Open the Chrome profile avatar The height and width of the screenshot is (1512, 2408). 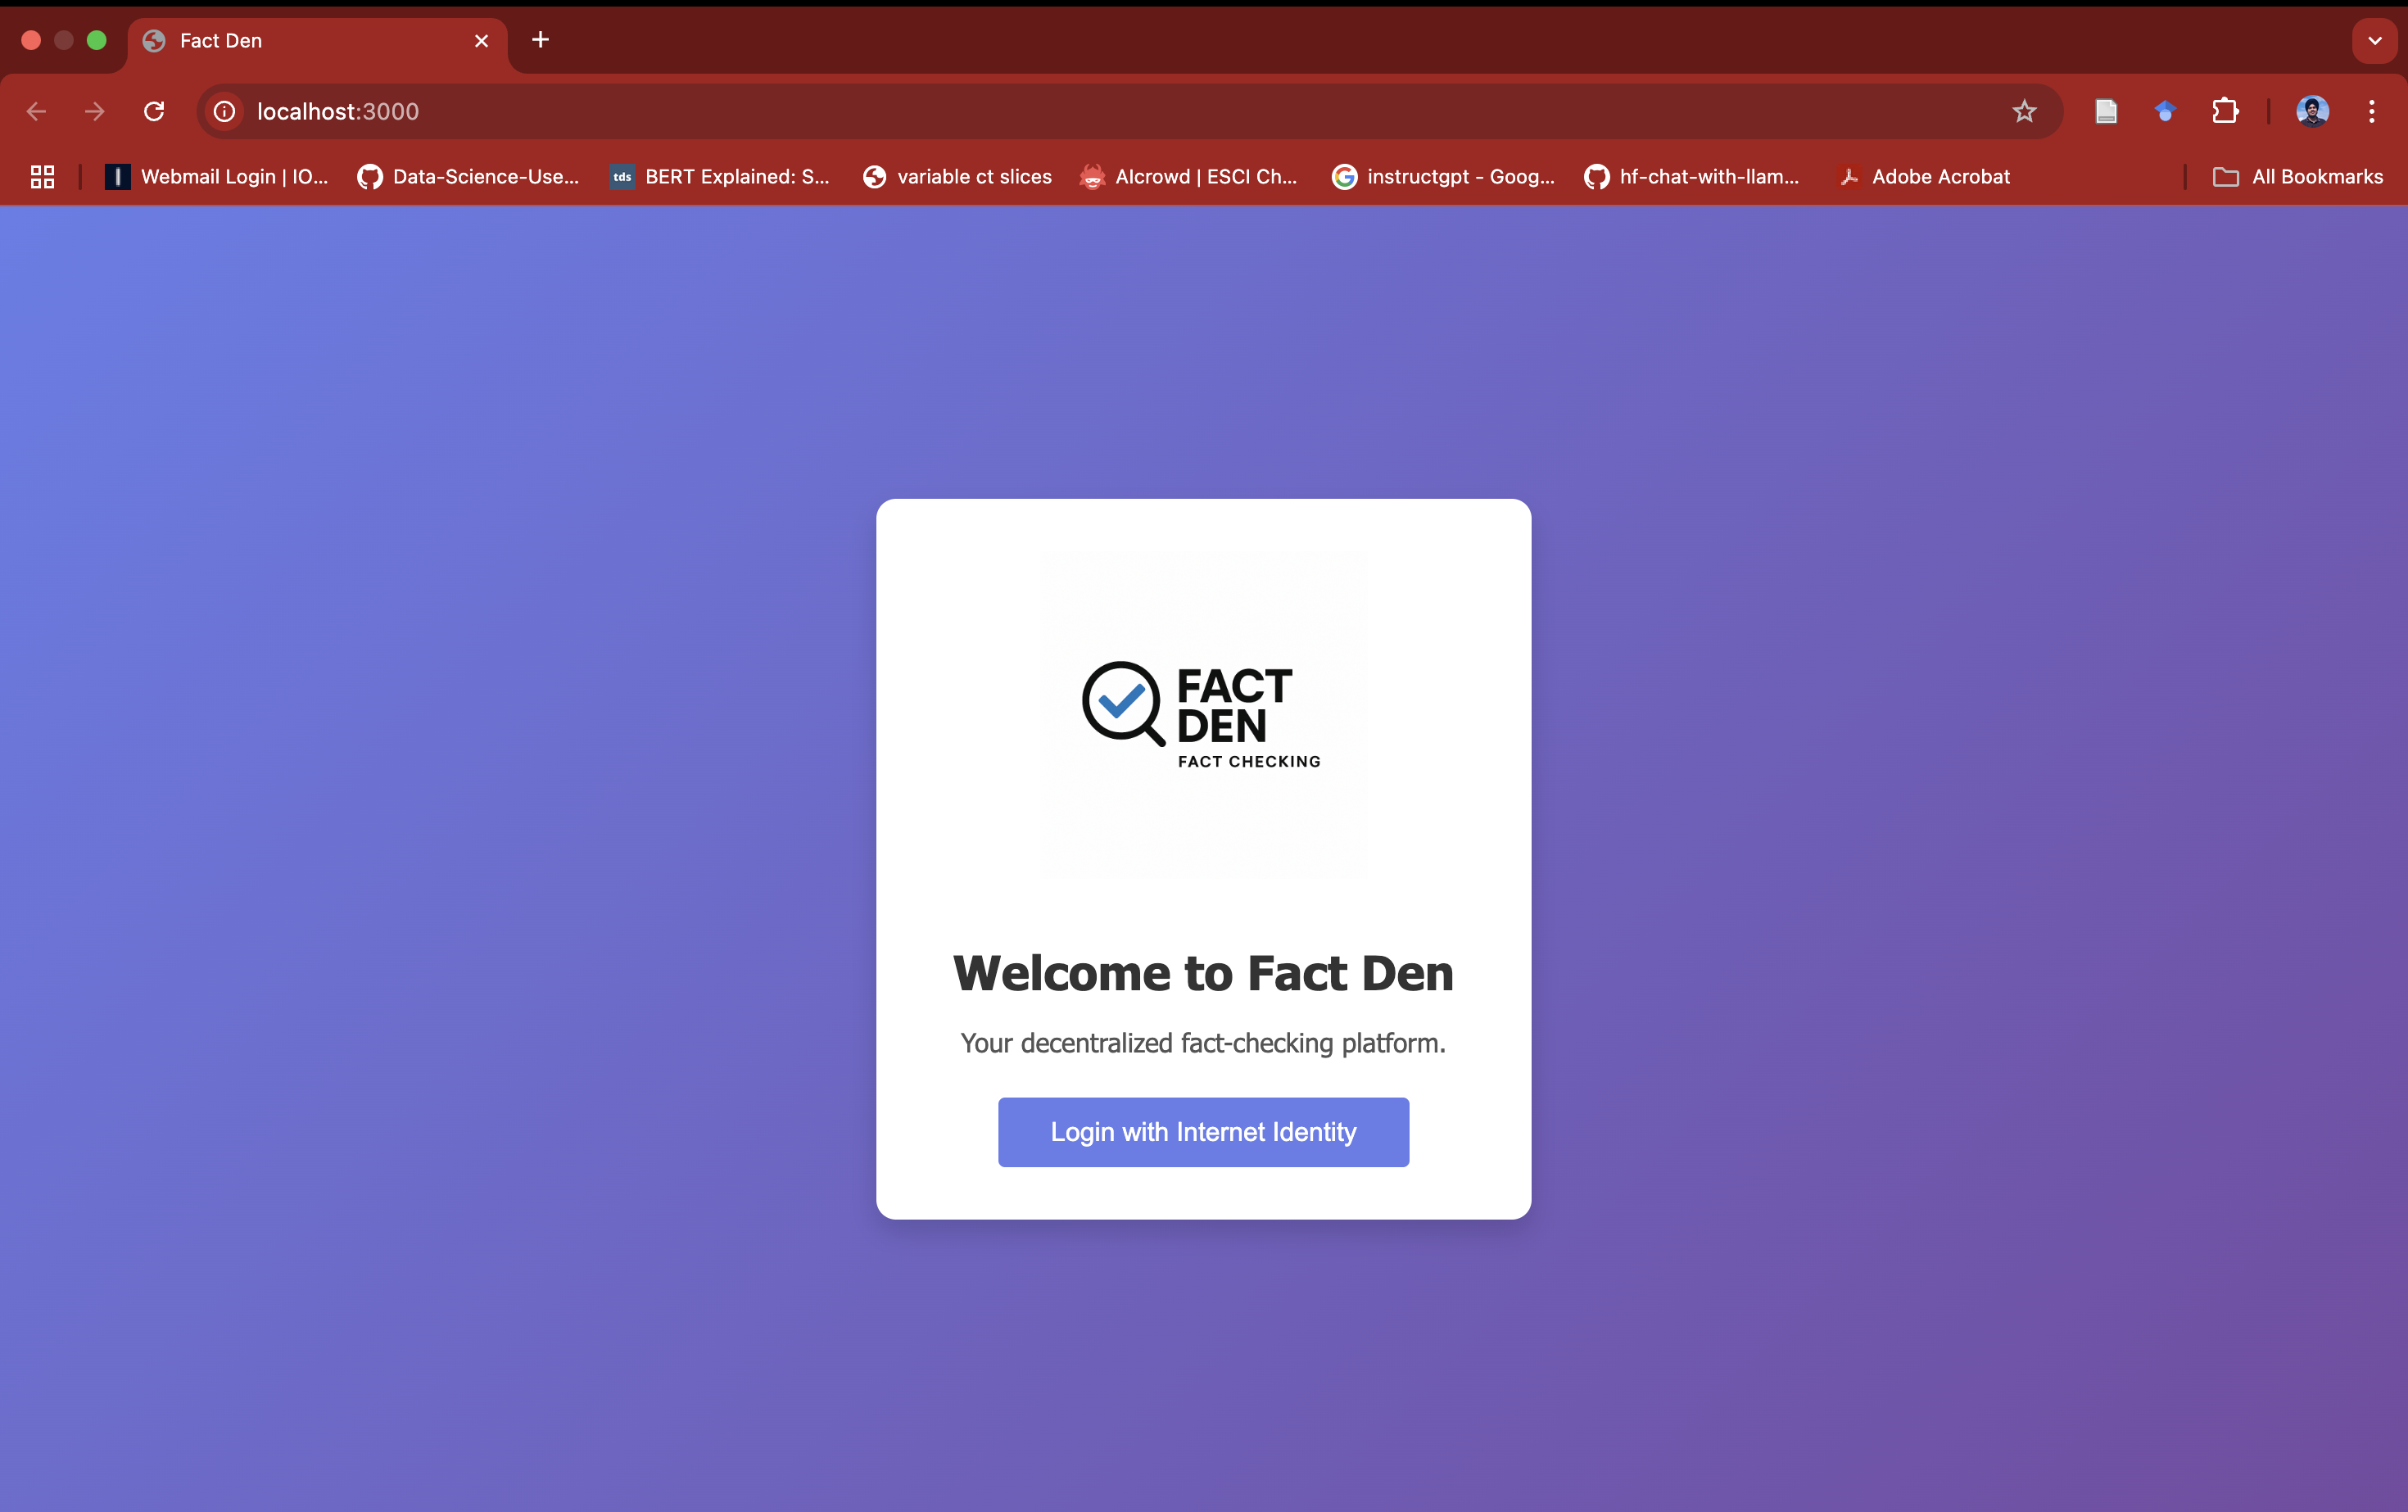[x=2312, y=111]
